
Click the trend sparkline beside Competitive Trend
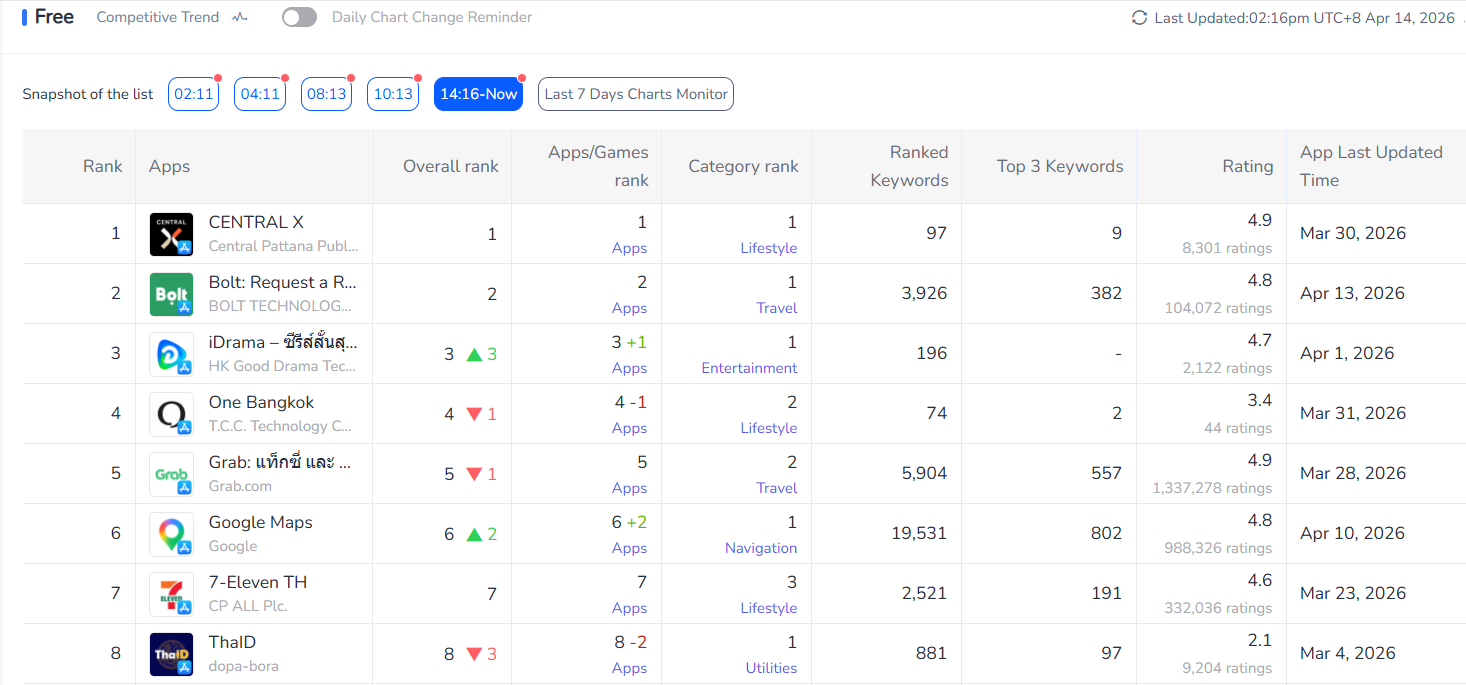click(240, 17)
